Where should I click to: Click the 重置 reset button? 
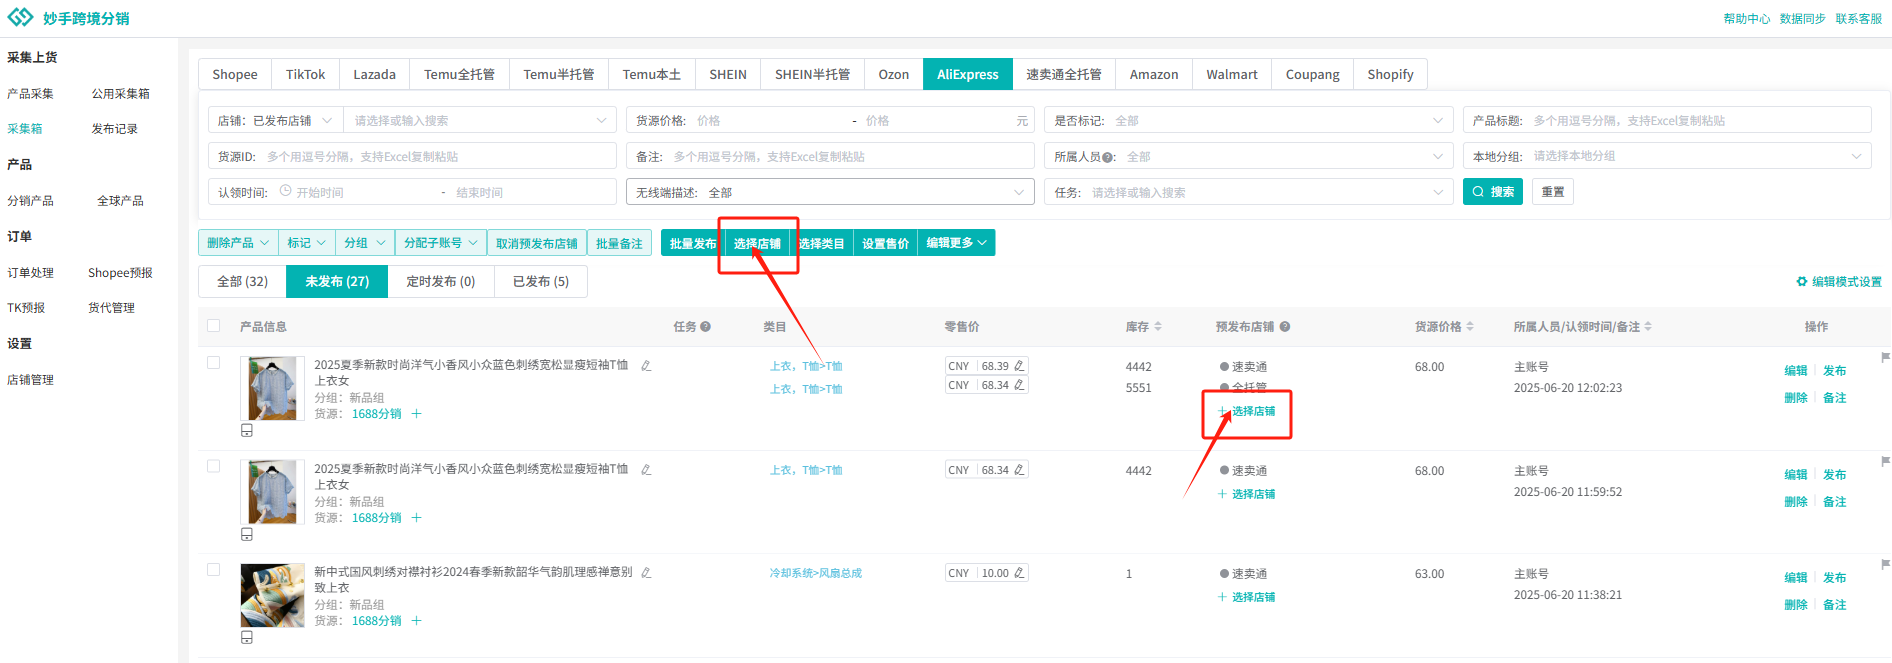click(1553, 192)
